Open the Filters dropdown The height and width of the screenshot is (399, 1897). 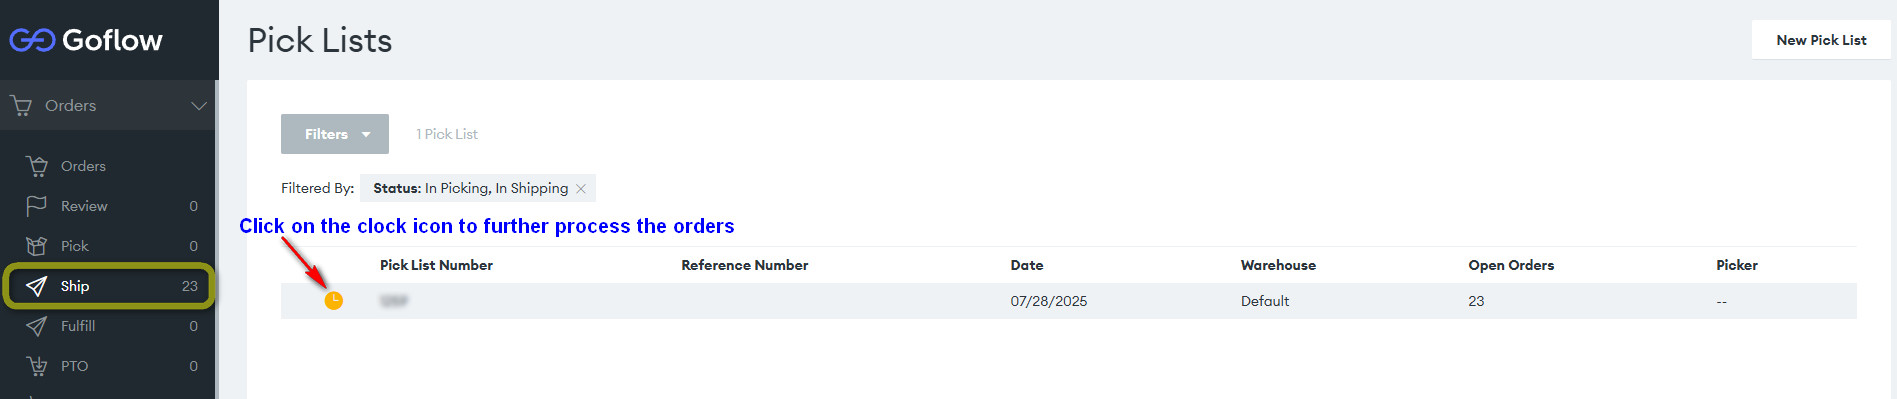[335, 134]
